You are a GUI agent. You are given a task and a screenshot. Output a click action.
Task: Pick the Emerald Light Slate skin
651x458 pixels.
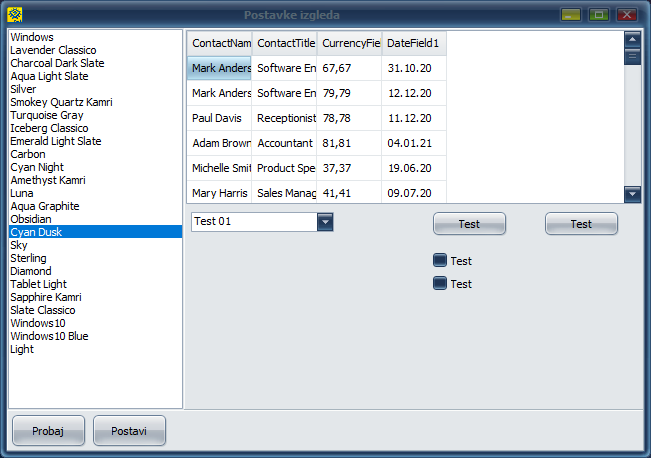[x=55, y=141]
